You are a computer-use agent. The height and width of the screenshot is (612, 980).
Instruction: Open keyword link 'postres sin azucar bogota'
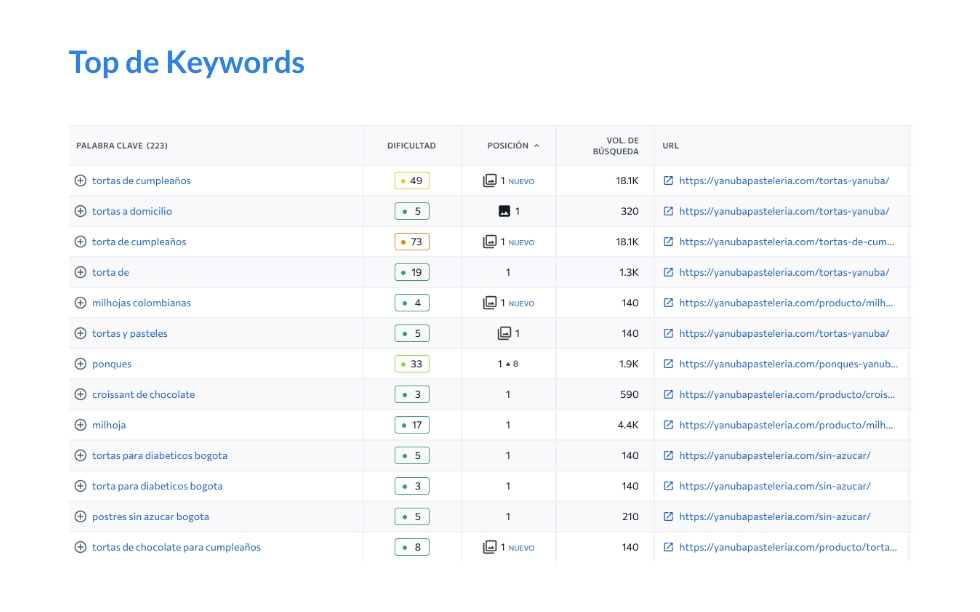(x=151, y=517)
